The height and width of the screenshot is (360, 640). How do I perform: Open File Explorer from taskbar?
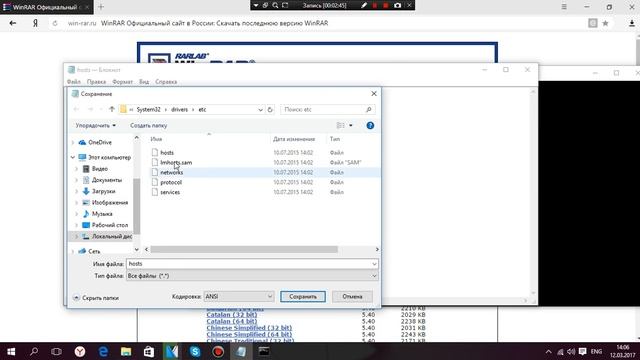click(126, 351)
